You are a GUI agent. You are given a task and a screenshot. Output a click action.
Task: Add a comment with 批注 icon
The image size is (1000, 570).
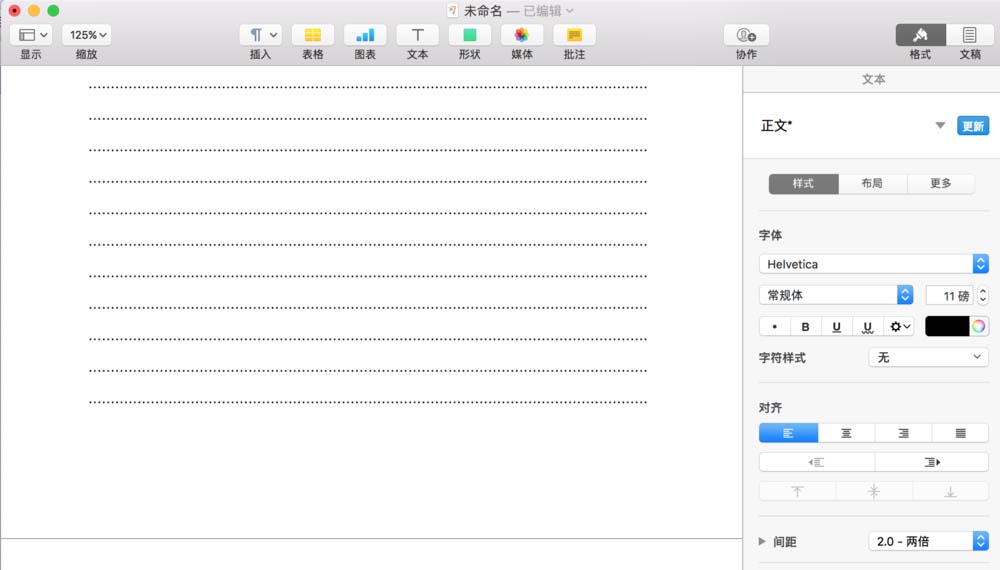click(x=574, y=35)
